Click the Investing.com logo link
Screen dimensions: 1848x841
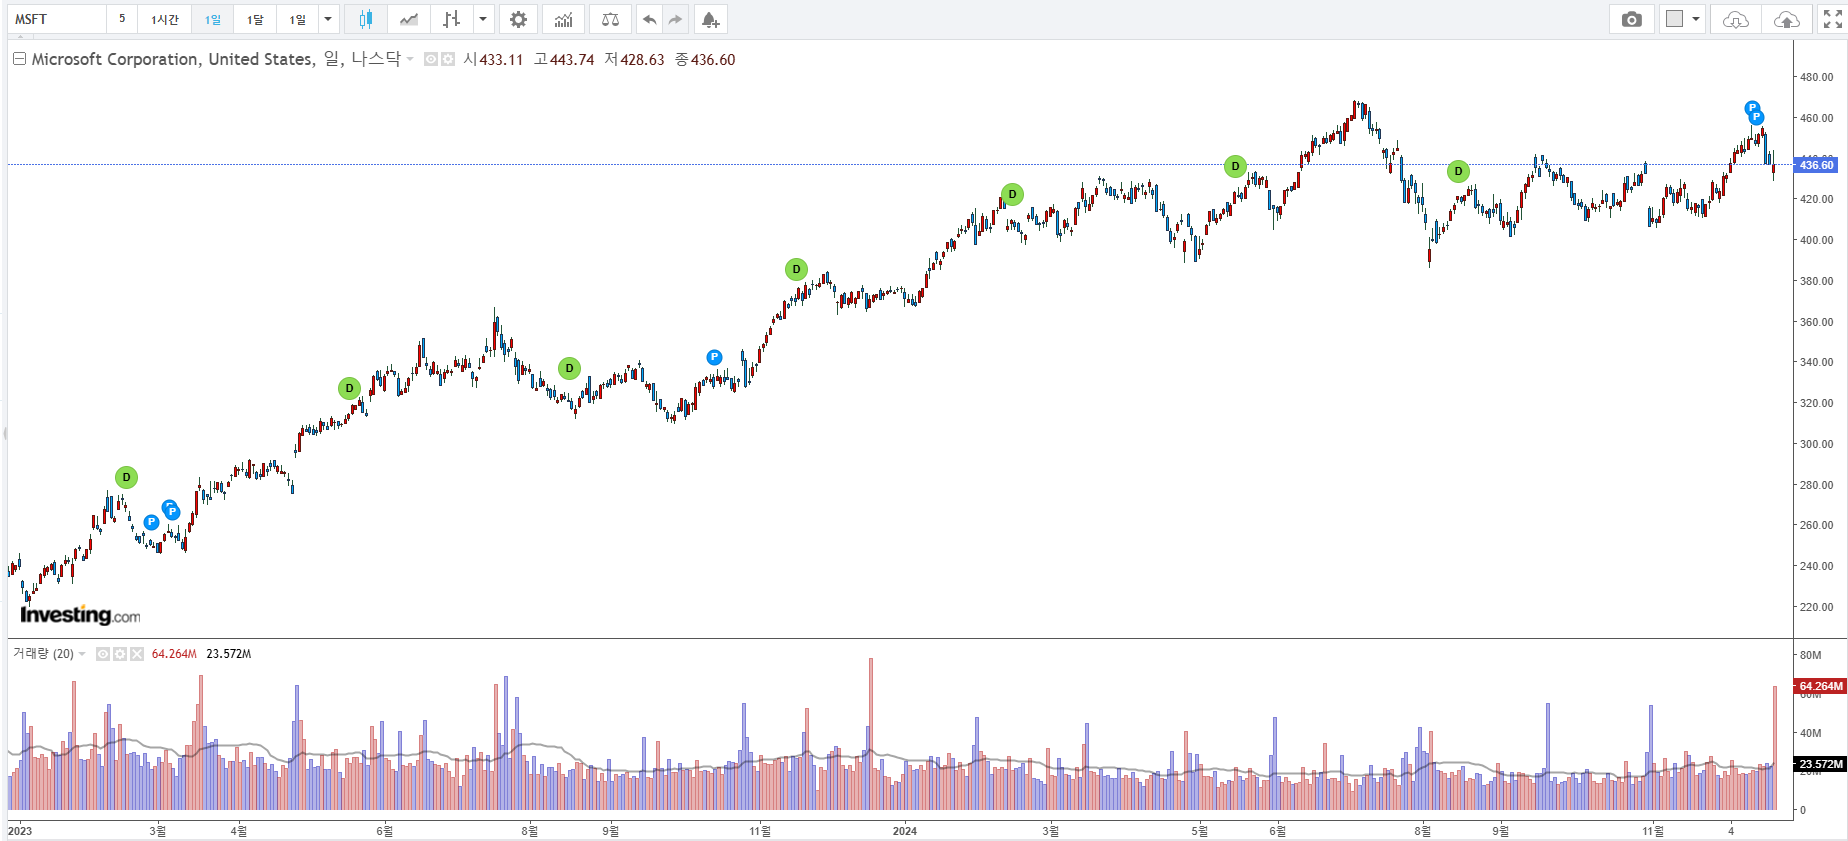point(80,615)
